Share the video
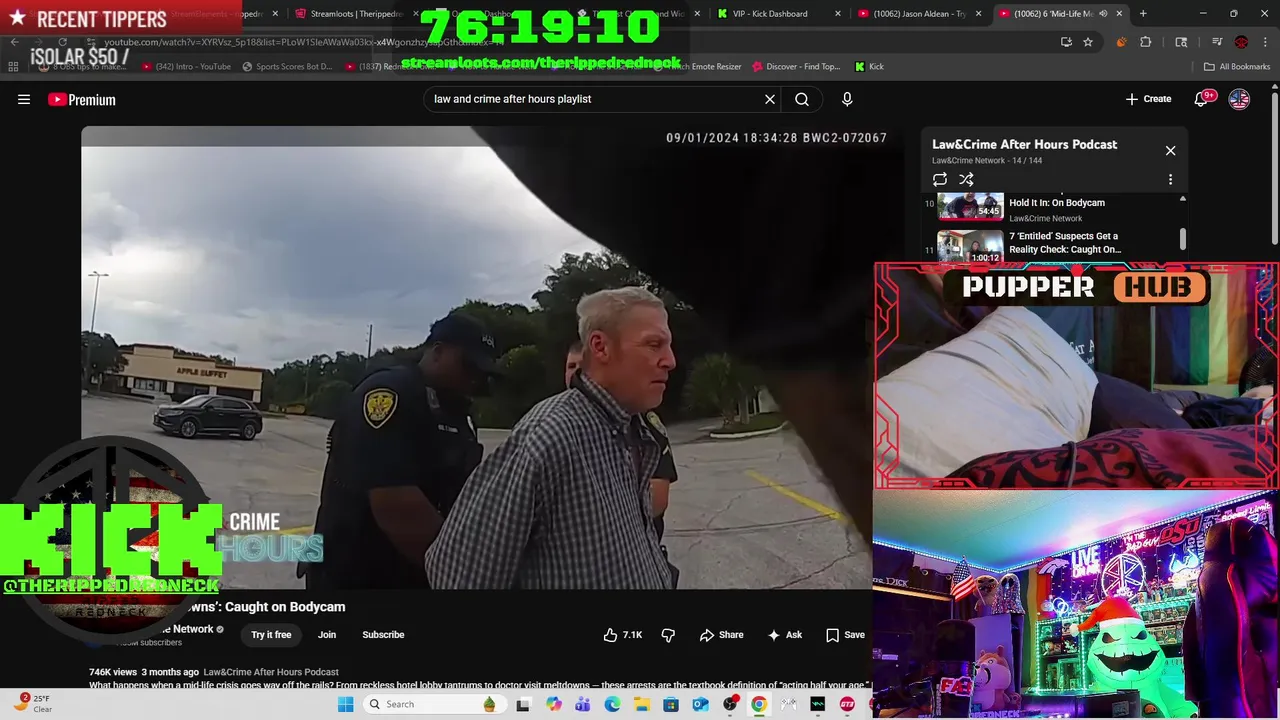 [x=721, y=635]
